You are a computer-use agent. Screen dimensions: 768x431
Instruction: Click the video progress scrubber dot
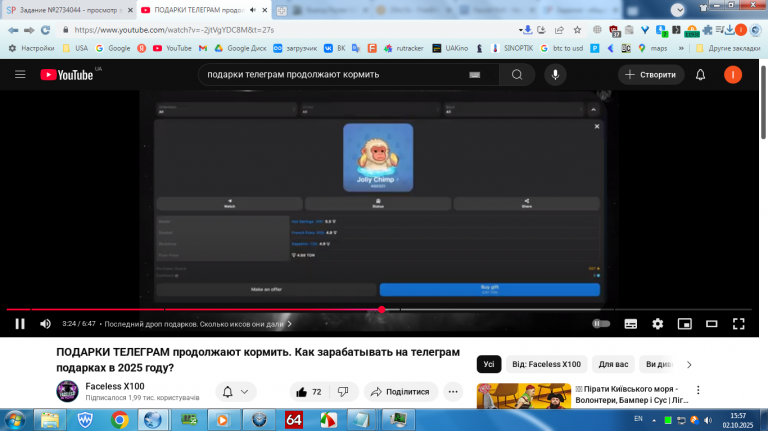click(x=382, y=310)
